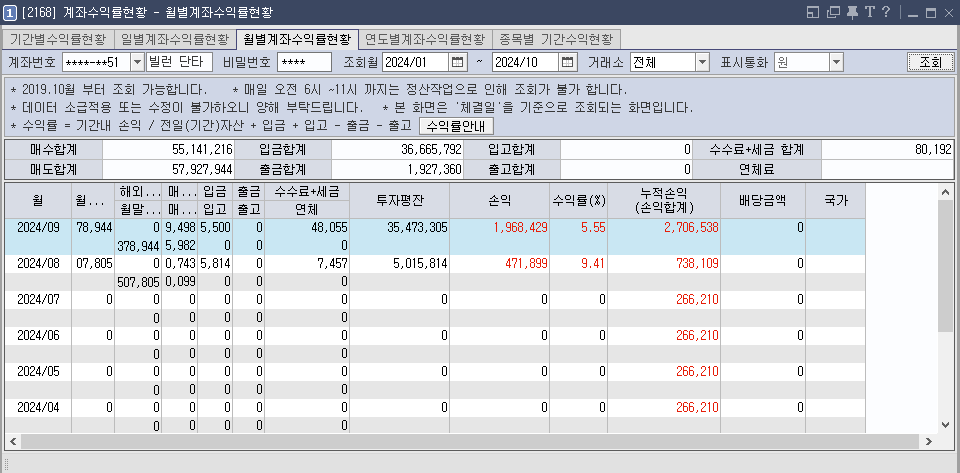Click the 조회 search button

931,62
